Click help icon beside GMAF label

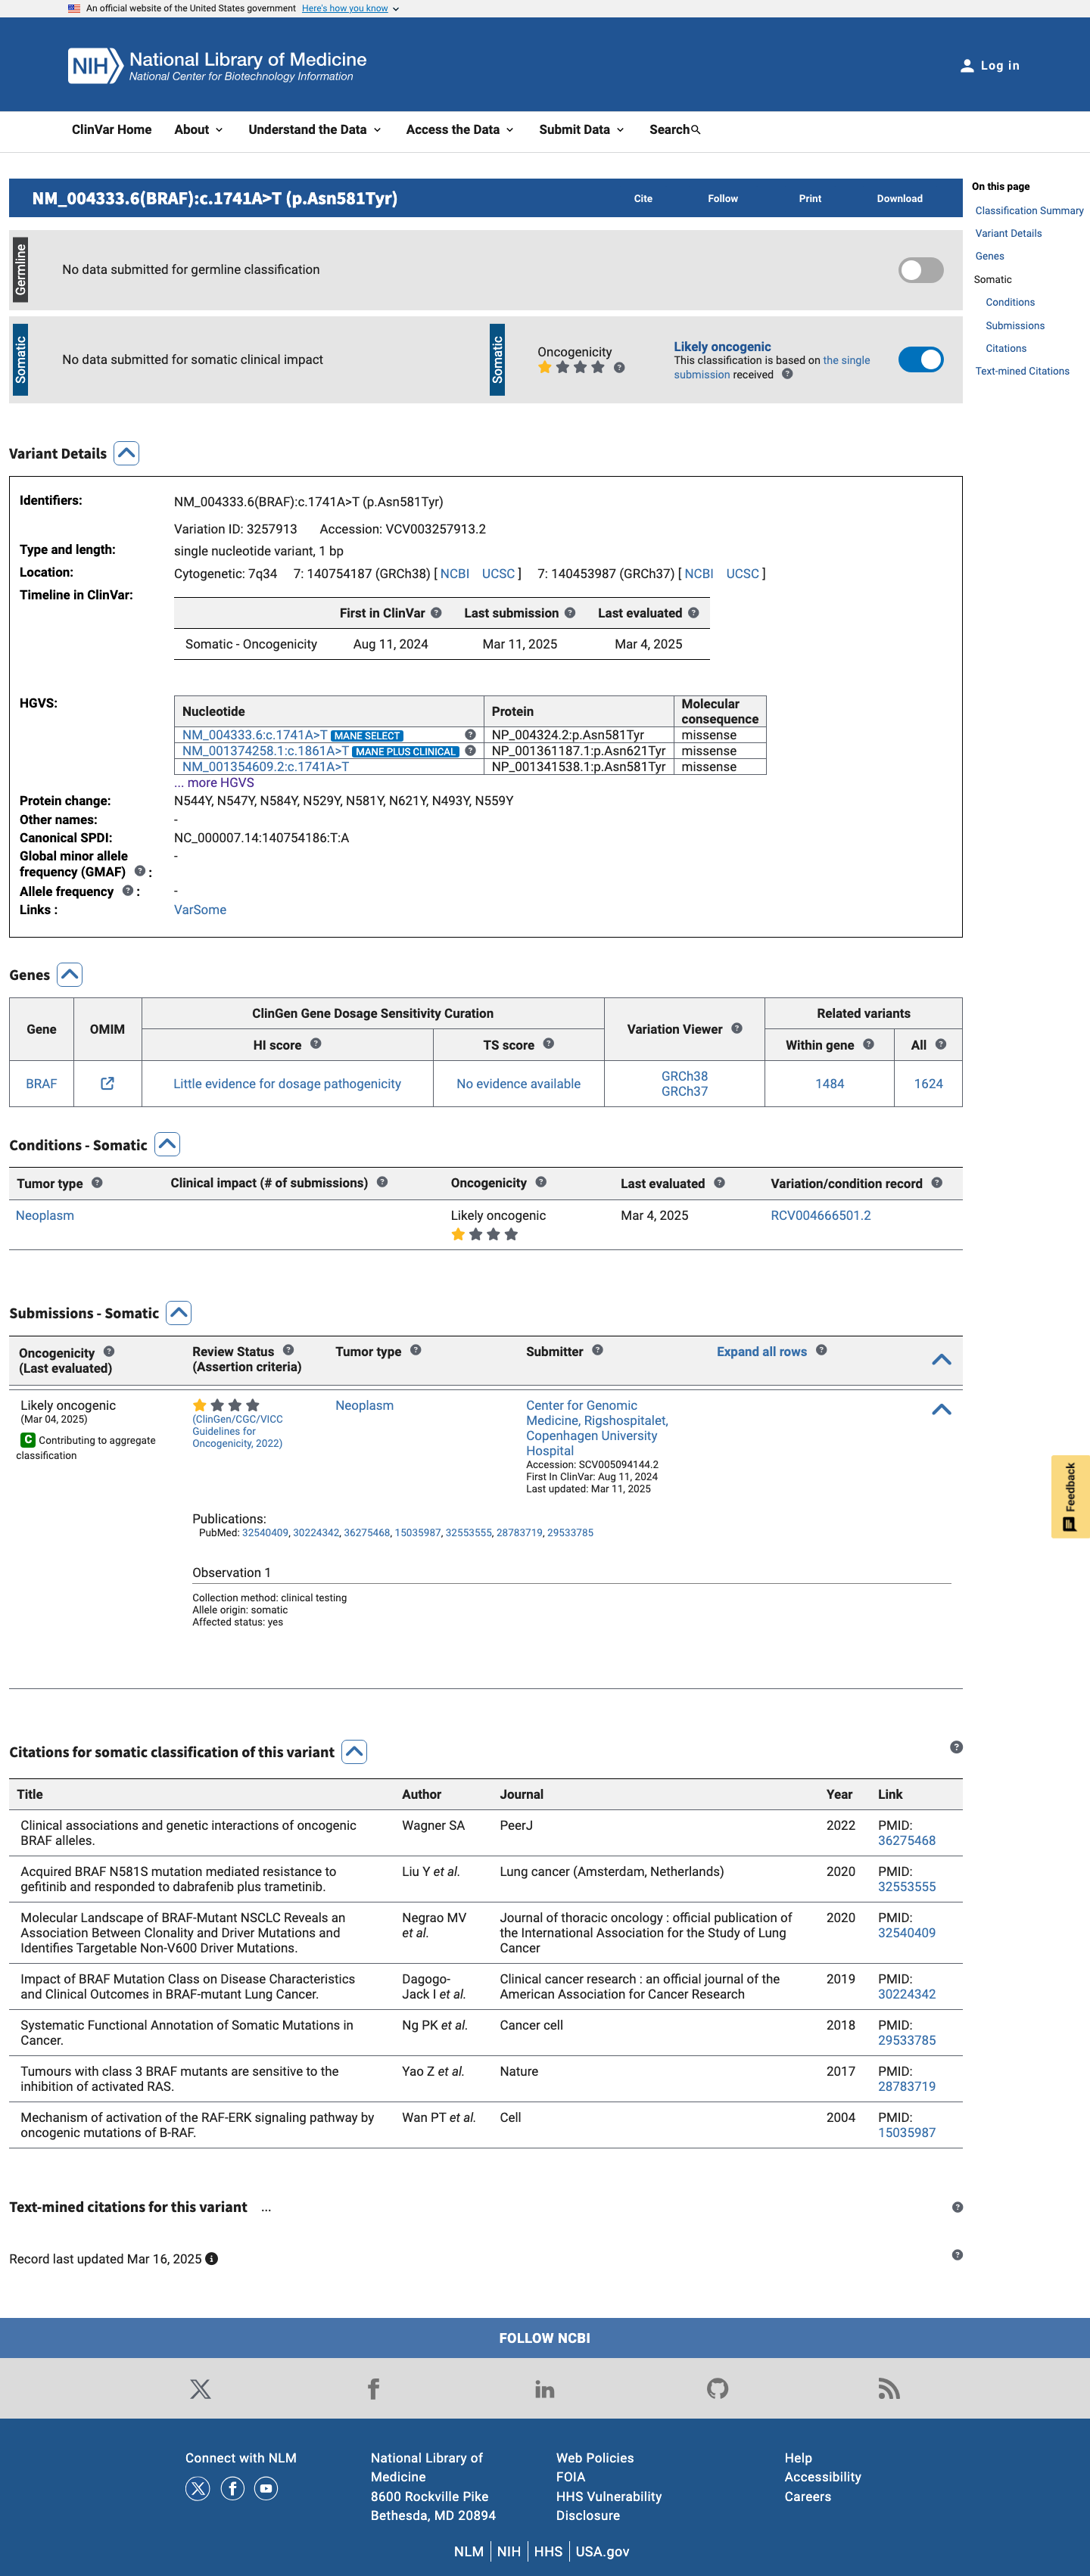pyautogui.click(x=140, y=871)
